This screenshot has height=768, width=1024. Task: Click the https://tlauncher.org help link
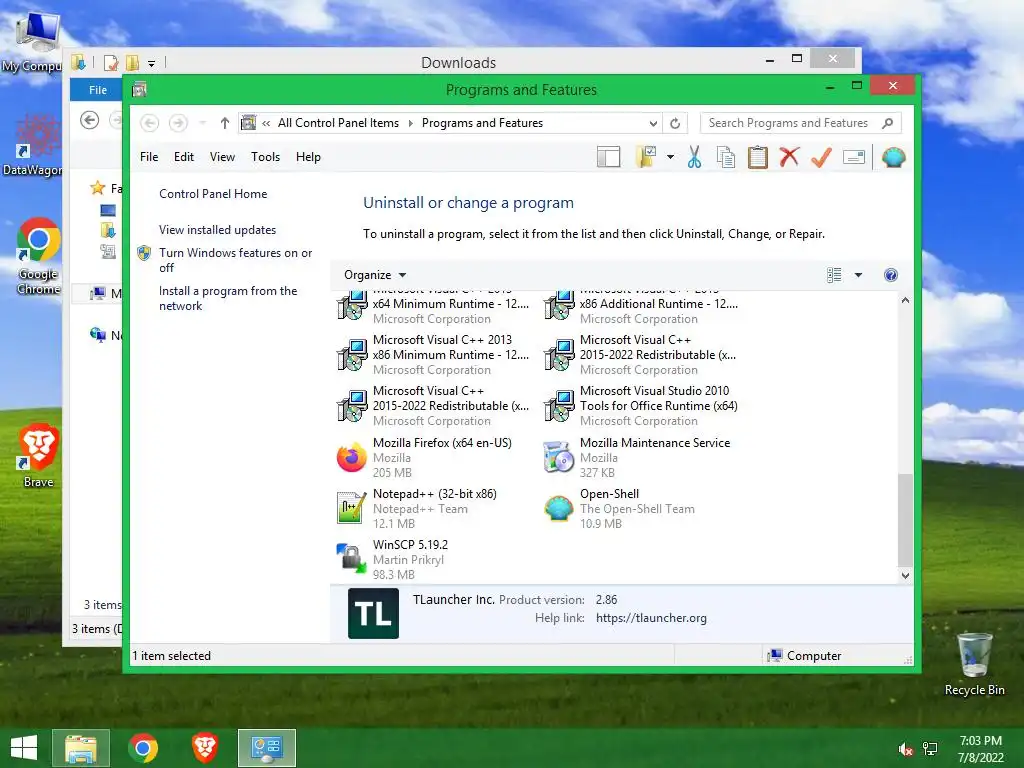[651, 618]
